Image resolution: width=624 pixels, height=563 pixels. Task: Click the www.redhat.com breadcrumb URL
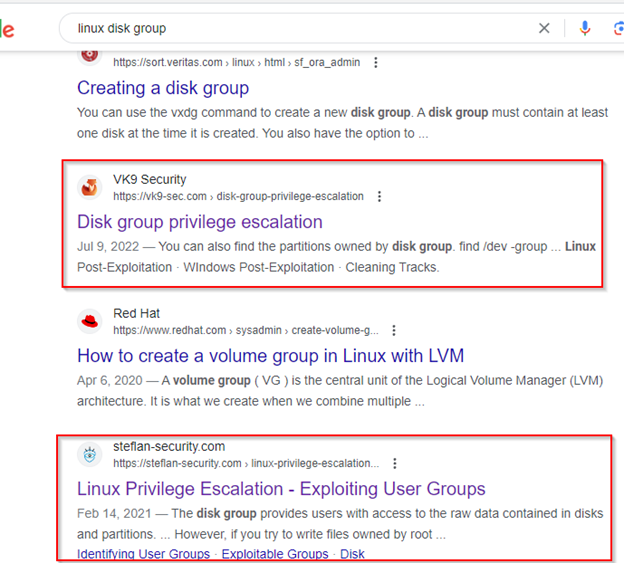tap(246, 330)
